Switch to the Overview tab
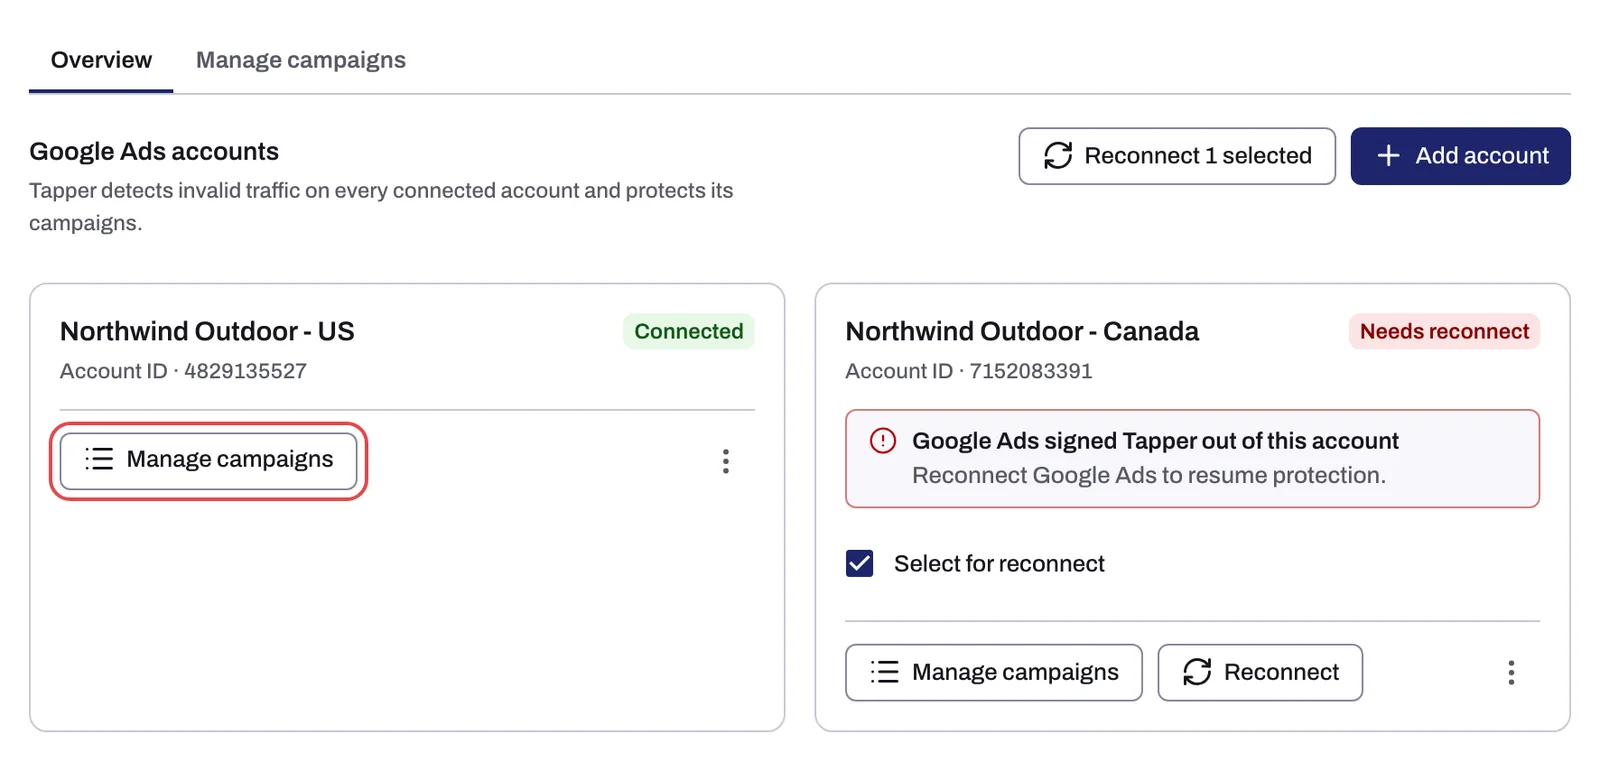 point(101,60)
